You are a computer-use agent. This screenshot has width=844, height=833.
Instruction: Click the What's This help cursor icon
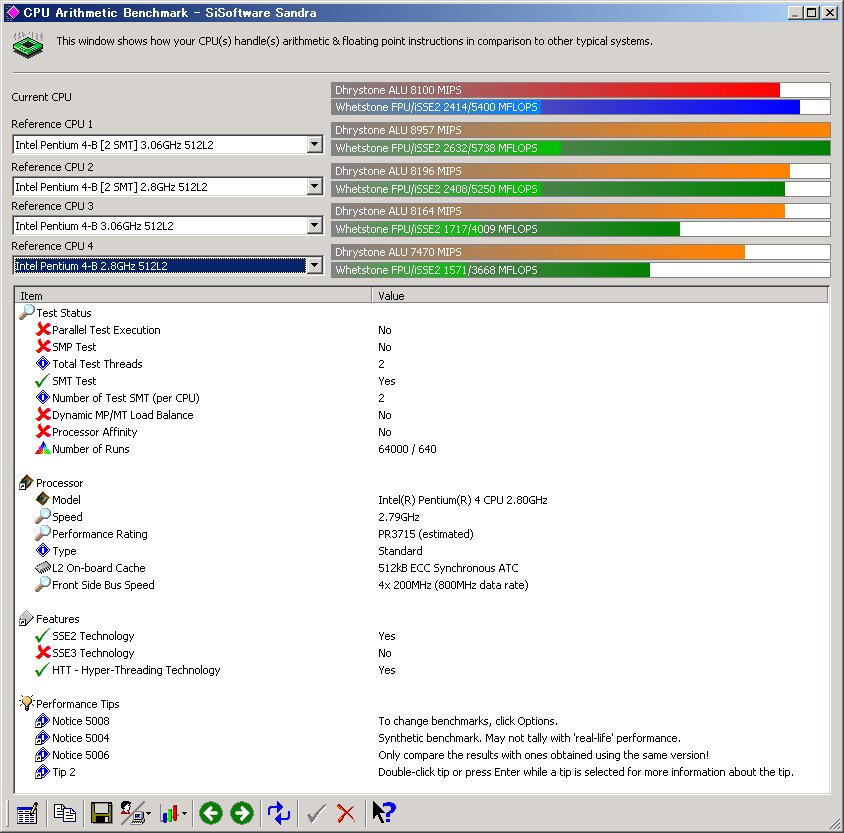384,813
